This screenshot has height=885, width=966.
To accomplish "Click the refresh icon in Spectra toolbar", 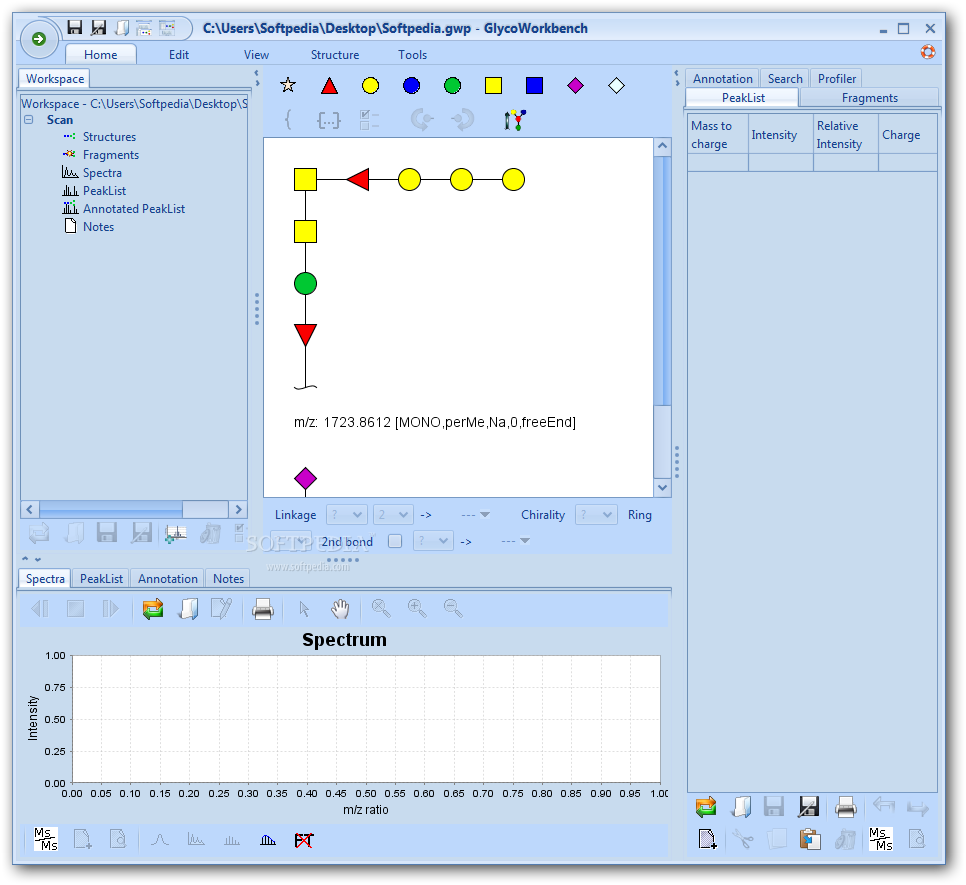I will click(153, 608).
